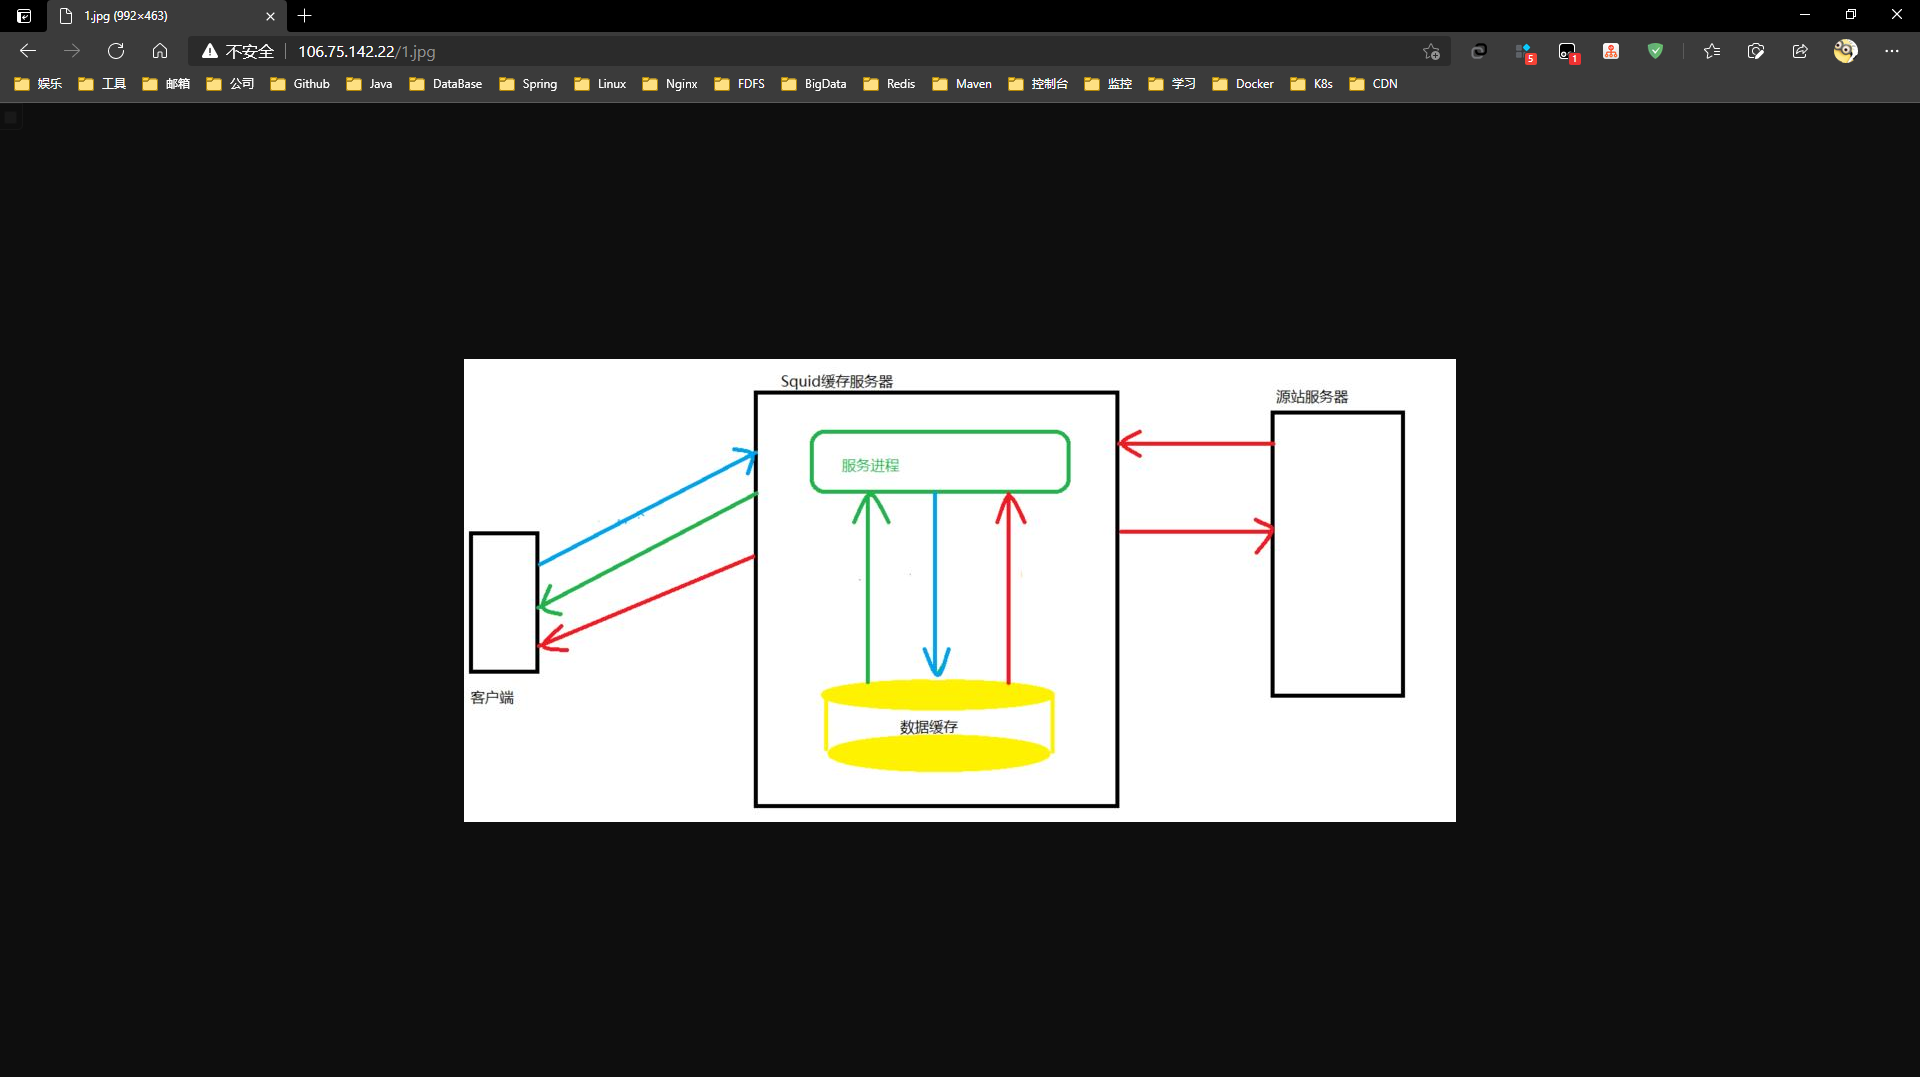The height and width of the screenshot is (1077, 1920).
Task: Select the 1.jpg (992×463) tab
Action: click(165, 16)
